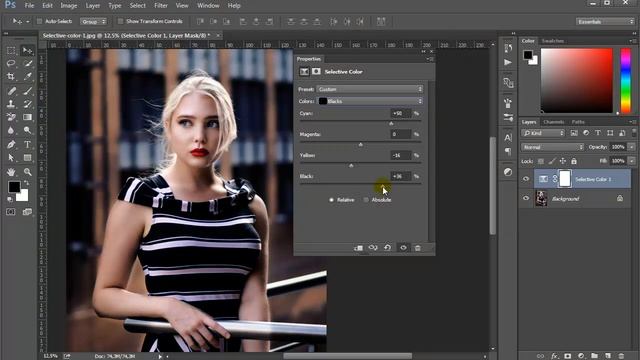Image resolution: width=640 pixels, height=360 pixels.
Task: Choose the Absolute radio option
Action: [x=366, y=200]
